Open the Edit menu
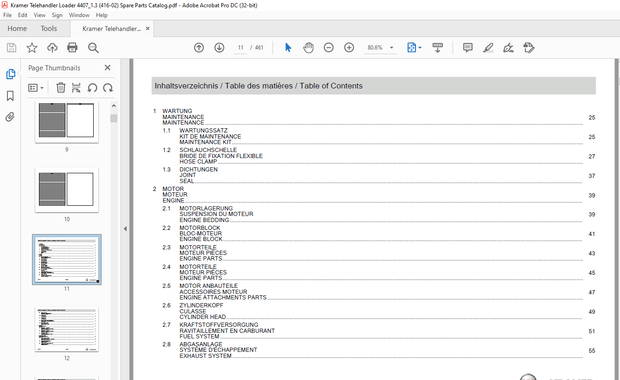 23,15
